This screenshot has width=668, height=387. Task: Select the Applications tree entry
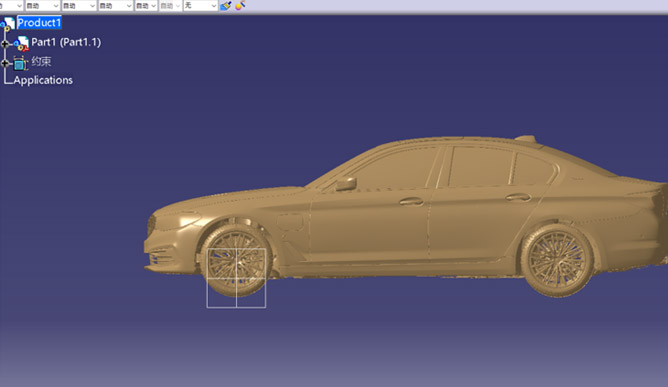43,80
